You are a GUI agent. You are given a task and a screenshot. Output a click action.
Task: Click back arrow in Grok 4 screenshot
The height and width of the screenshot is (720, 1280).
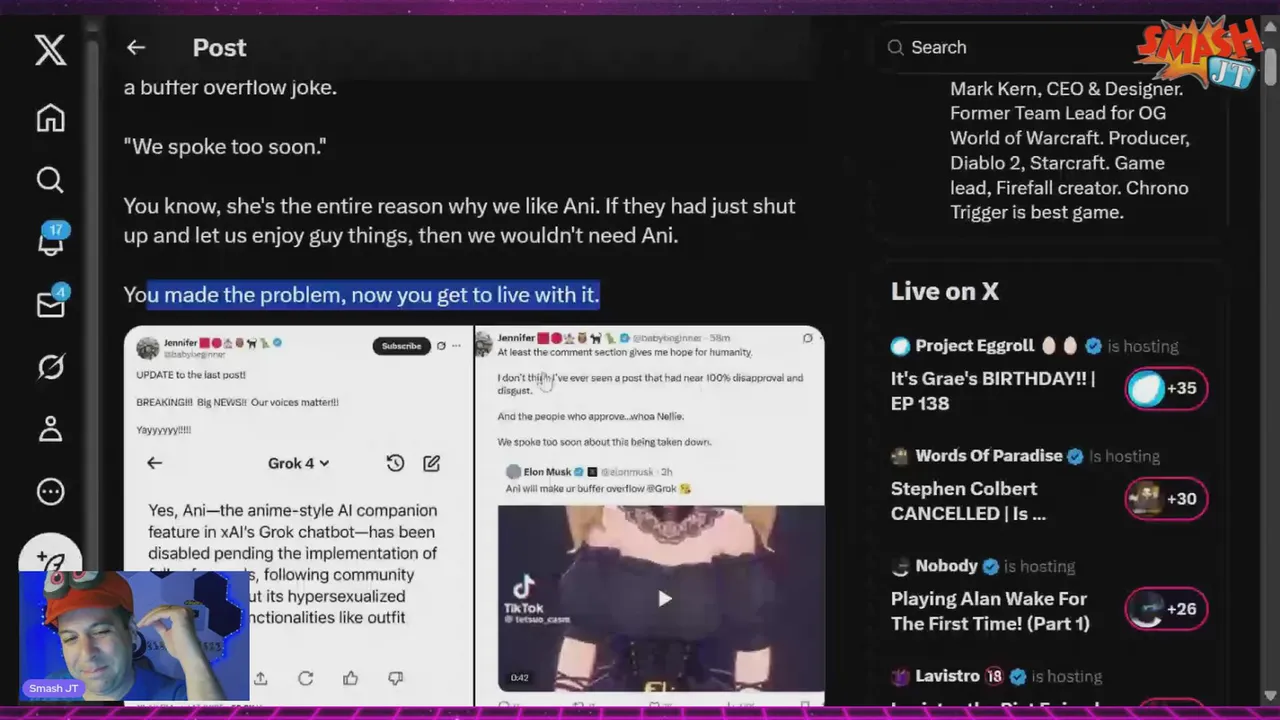(154, 463)
